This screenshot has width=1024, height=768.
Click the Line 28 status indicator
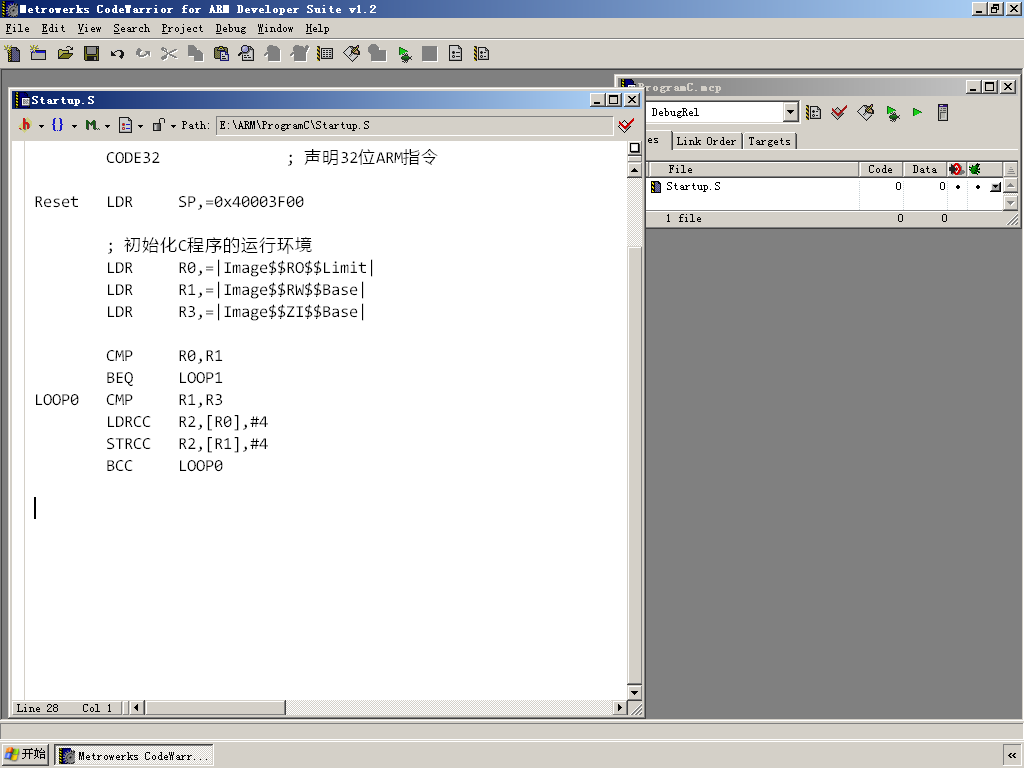tap(38, 708)
